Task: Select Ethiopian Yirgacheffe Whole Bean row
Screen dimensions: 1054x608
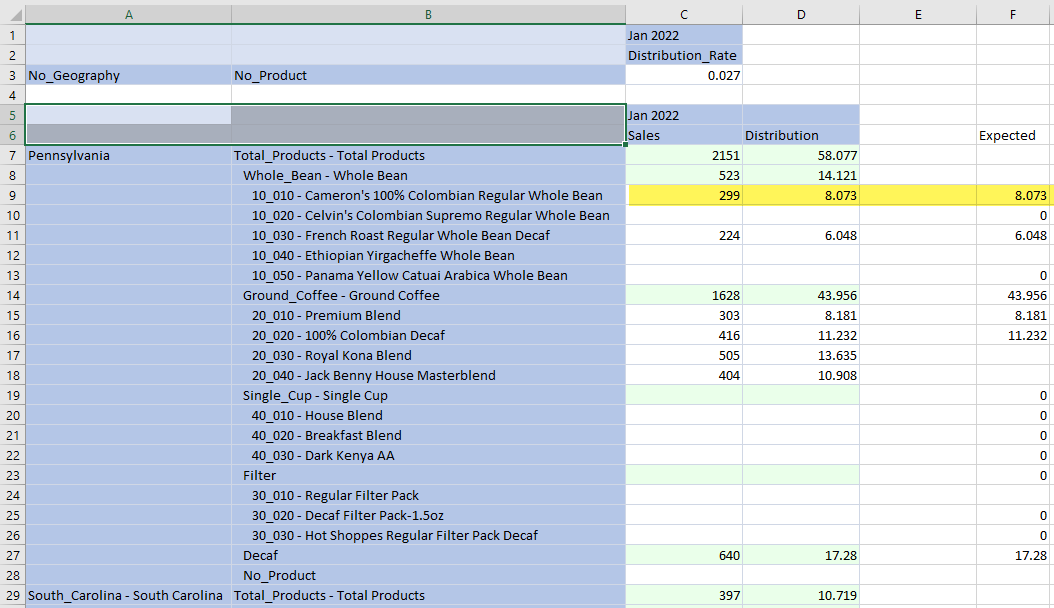Action: coord(428,255)
